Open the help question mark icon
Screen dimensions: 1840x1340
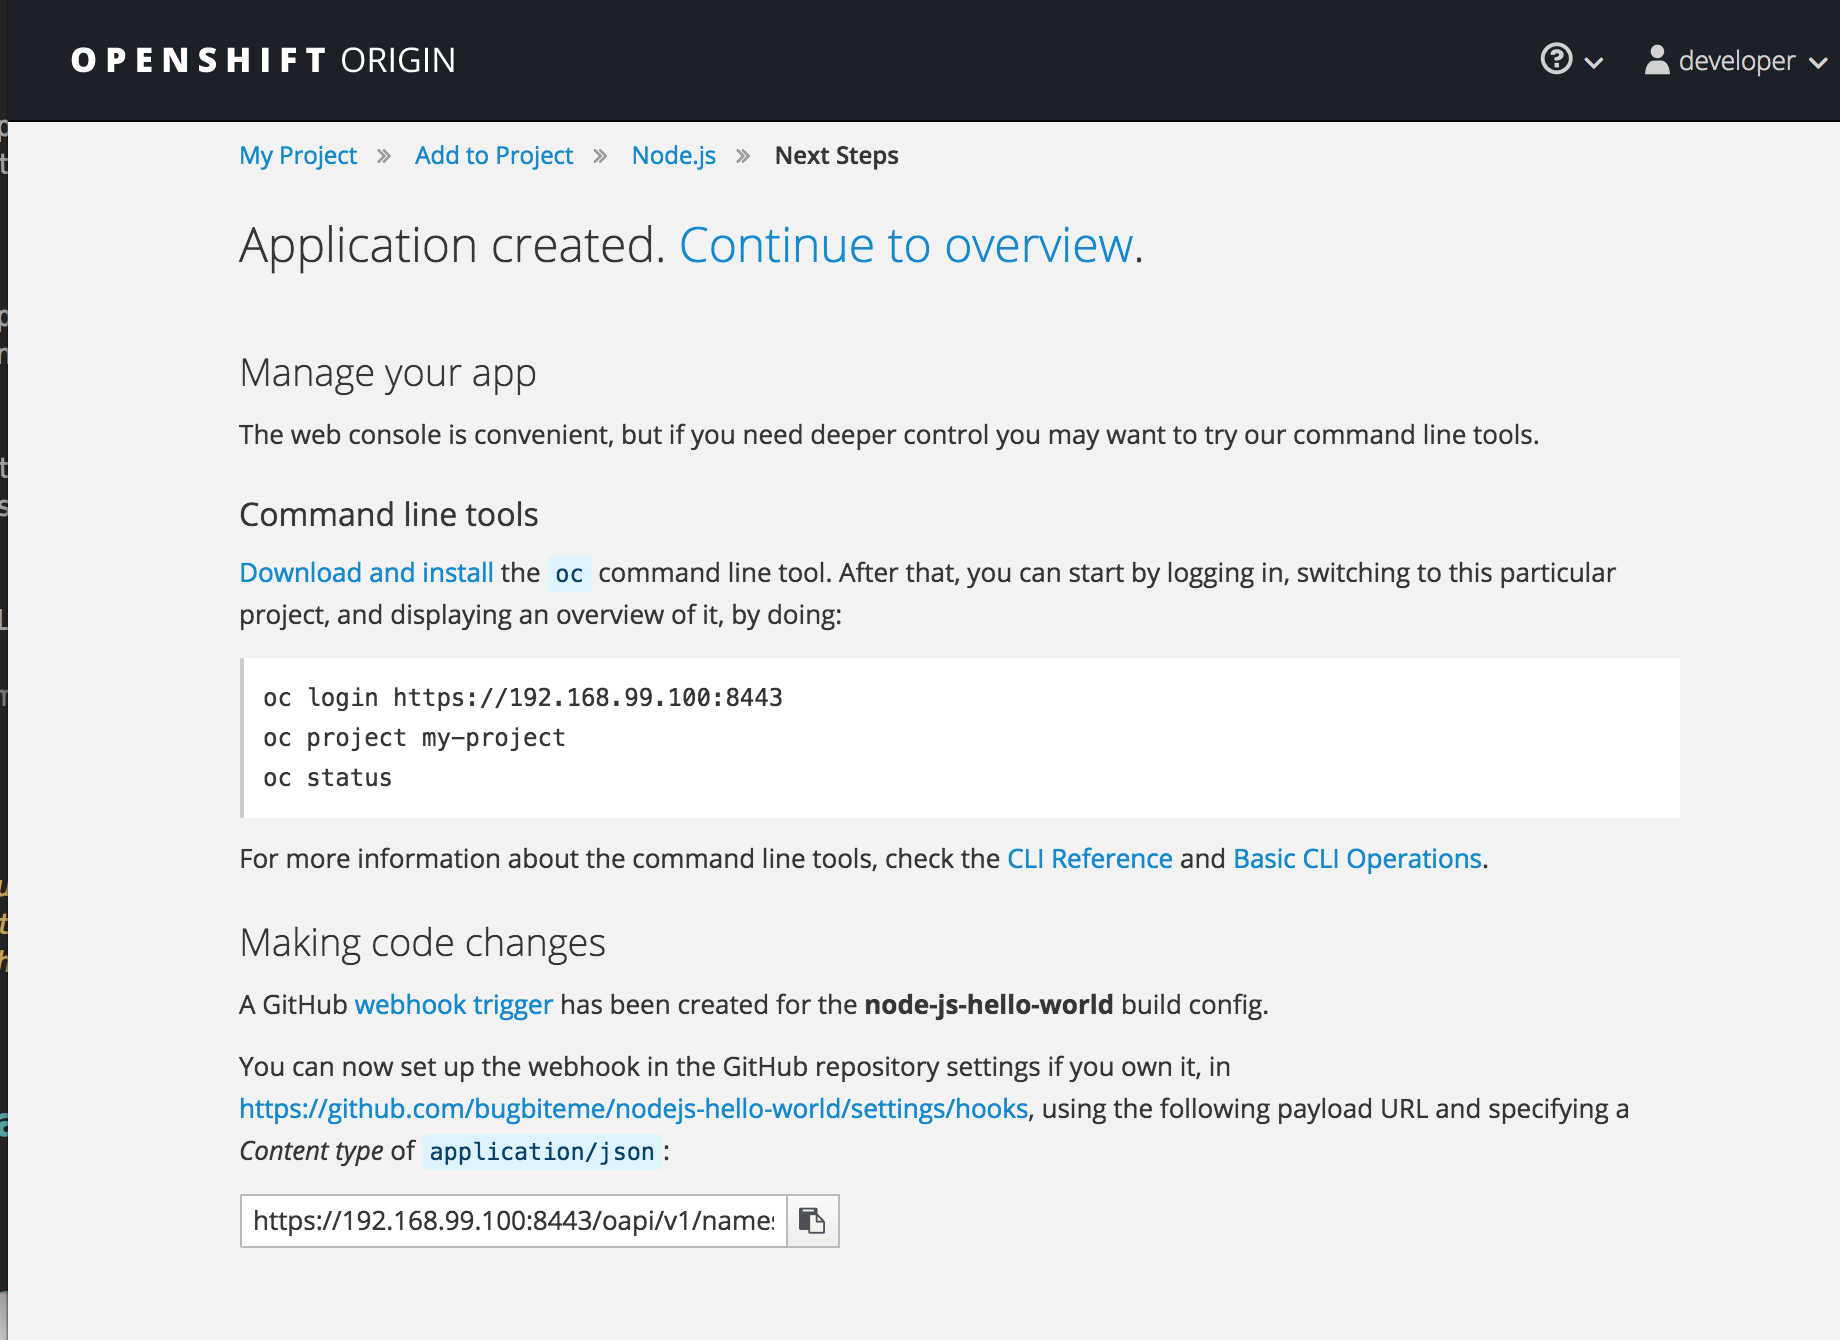coord(1556,59)
